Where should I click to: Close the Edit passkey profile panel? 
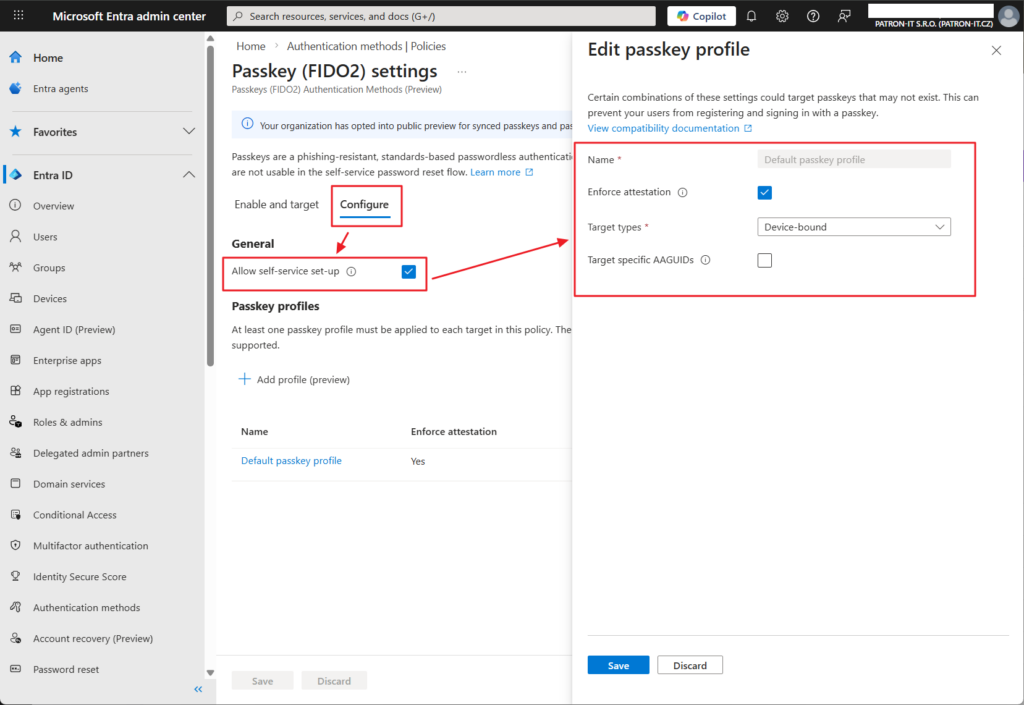tap(995, 50)
